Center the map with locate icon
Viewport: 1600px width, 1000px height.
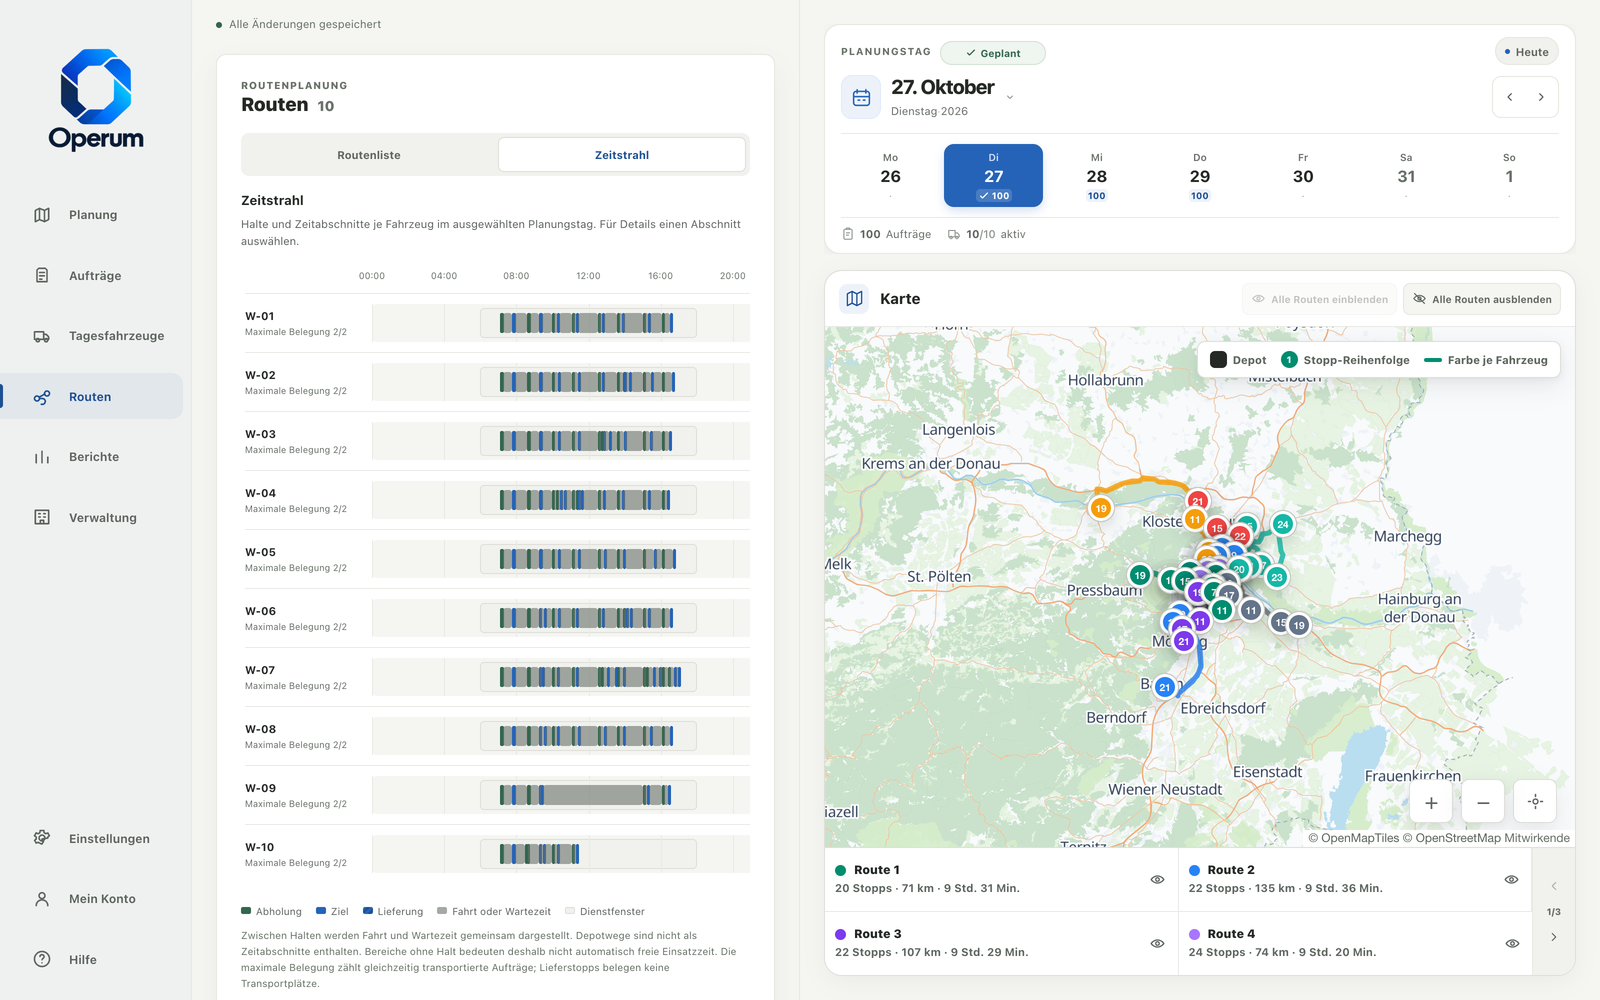pos(1535,802)
